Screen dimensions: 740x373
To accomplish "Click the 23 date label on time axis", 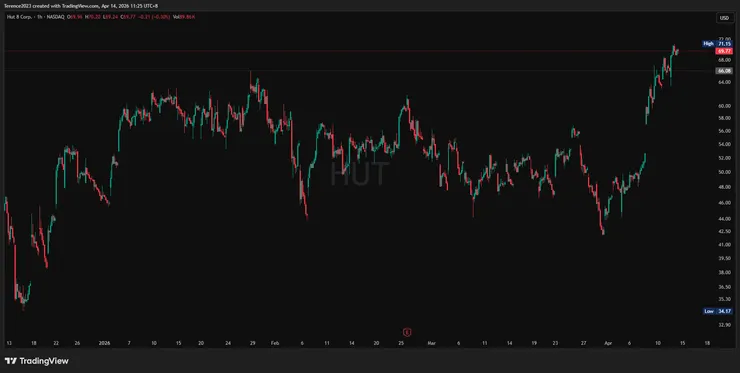I will click(555, 343).
